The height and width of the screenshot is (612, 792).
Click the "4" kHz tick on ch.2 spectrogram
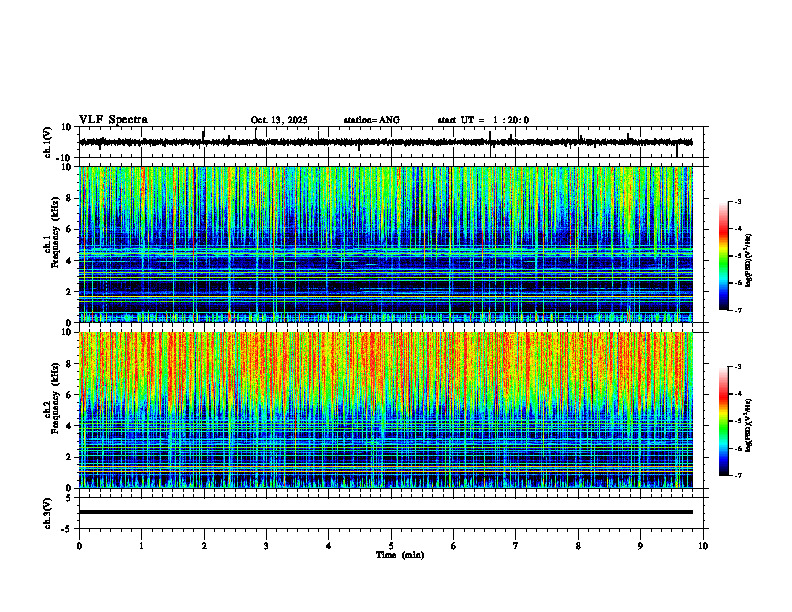point(69,426)
